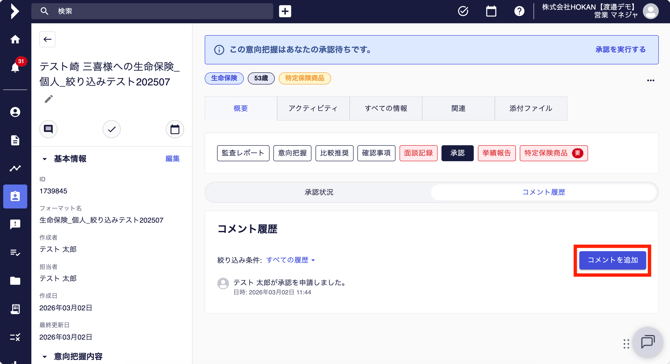Go back with the left arrow button
This screenshot has height=364, width=670.
point(47,39)
